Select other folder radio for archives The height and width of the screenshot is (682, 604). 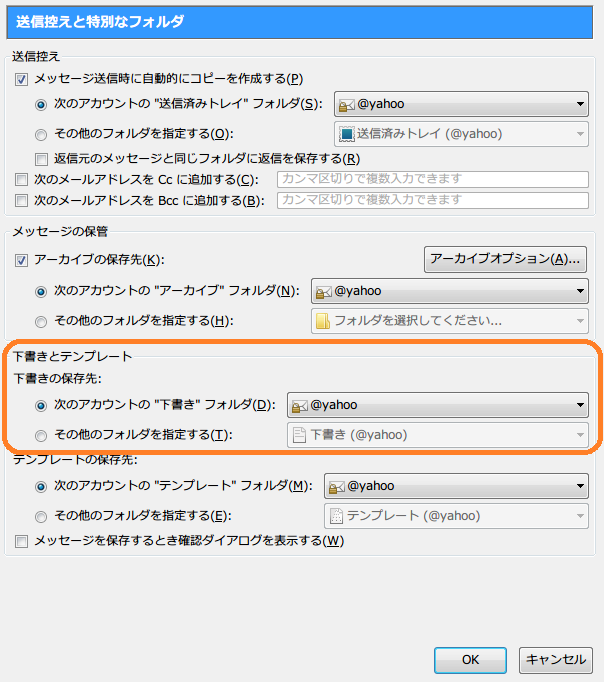pyautogui.click(x=41, y=321)
